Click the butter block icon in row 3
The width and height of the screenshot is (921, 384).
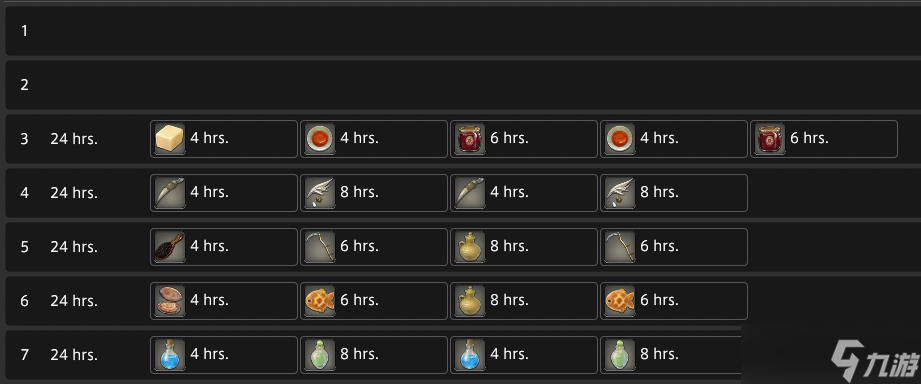(170, 139)
